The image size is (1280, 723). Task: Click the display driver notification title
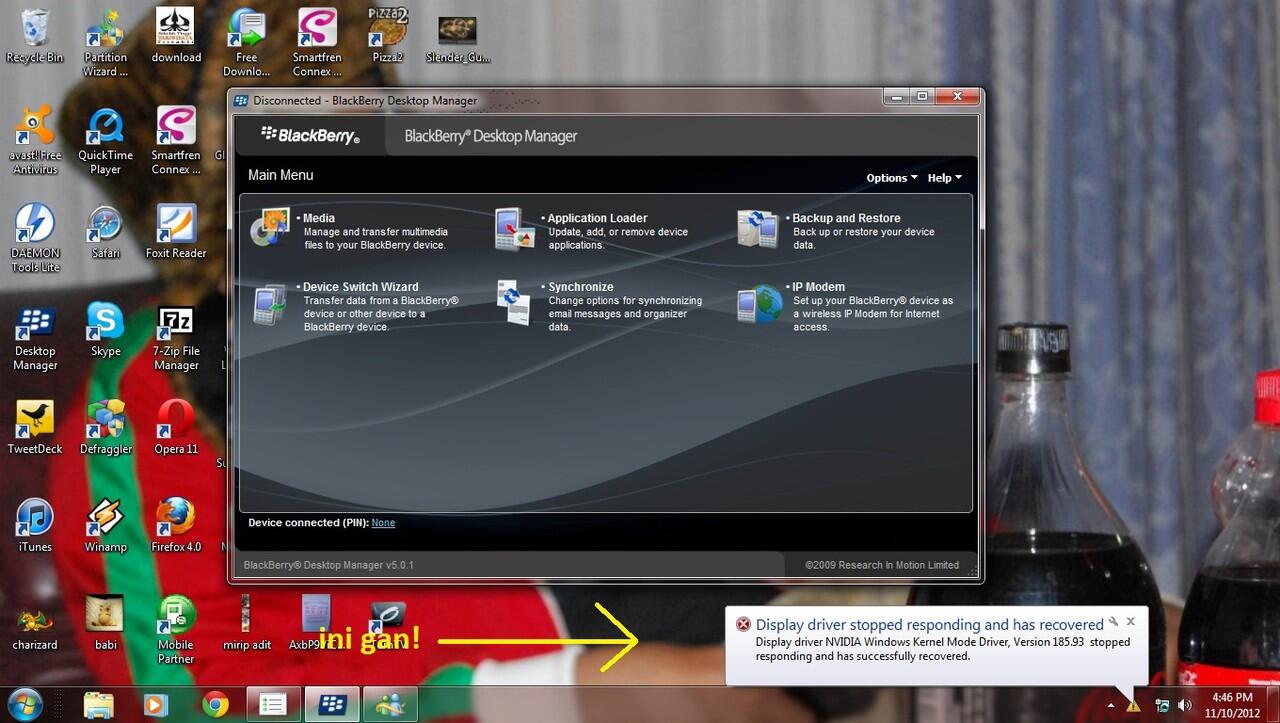pos(929,625)
